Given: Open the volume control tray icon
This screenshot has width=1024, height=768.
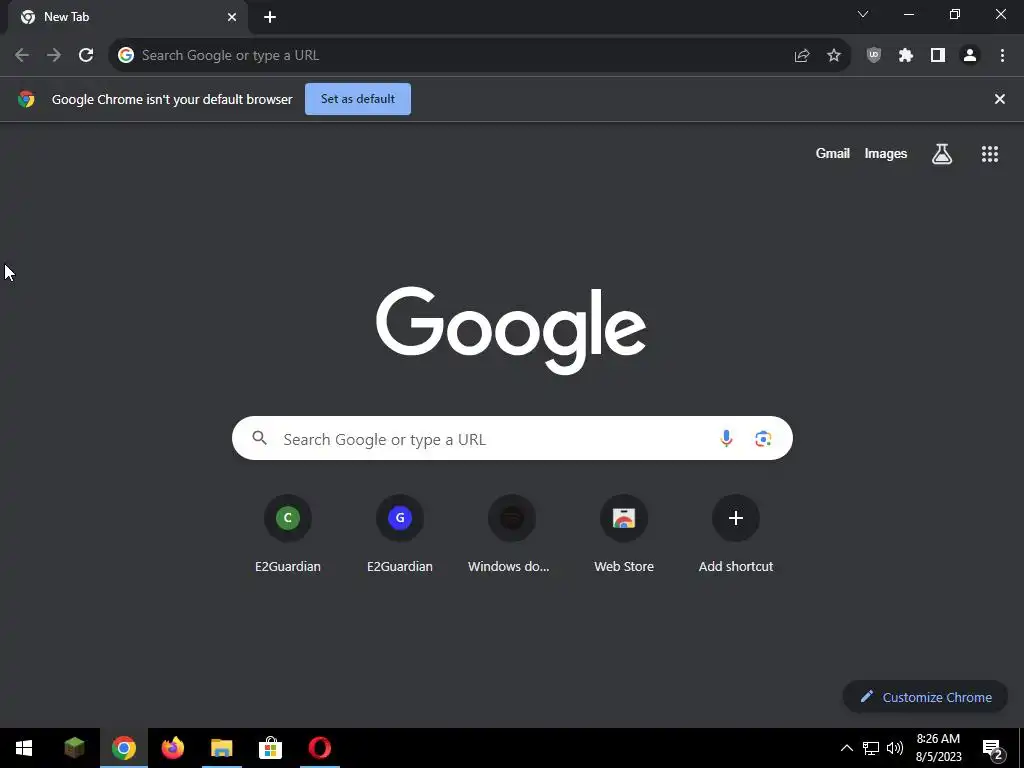Looking at the screenshot, I should [895, 748].
